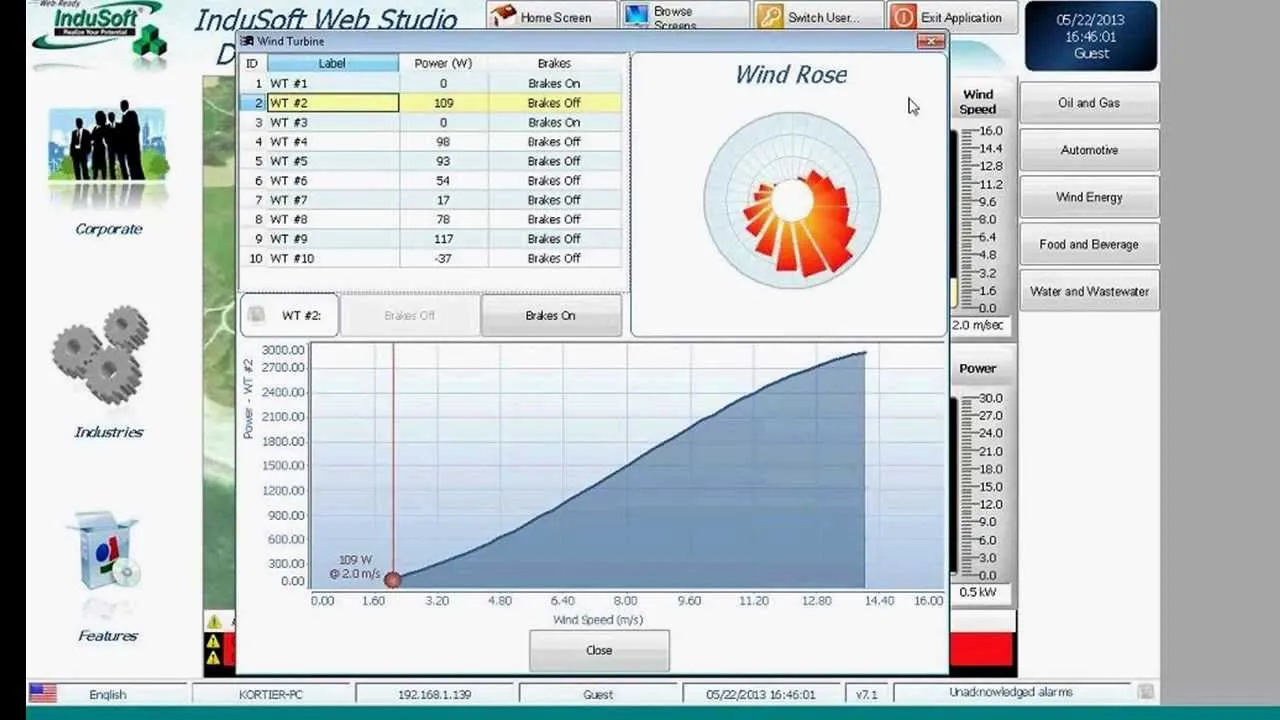Click the Wind Rose chart
This screenshot has width=1280, height=720.
pyautogui.click(x=792, y=201)
